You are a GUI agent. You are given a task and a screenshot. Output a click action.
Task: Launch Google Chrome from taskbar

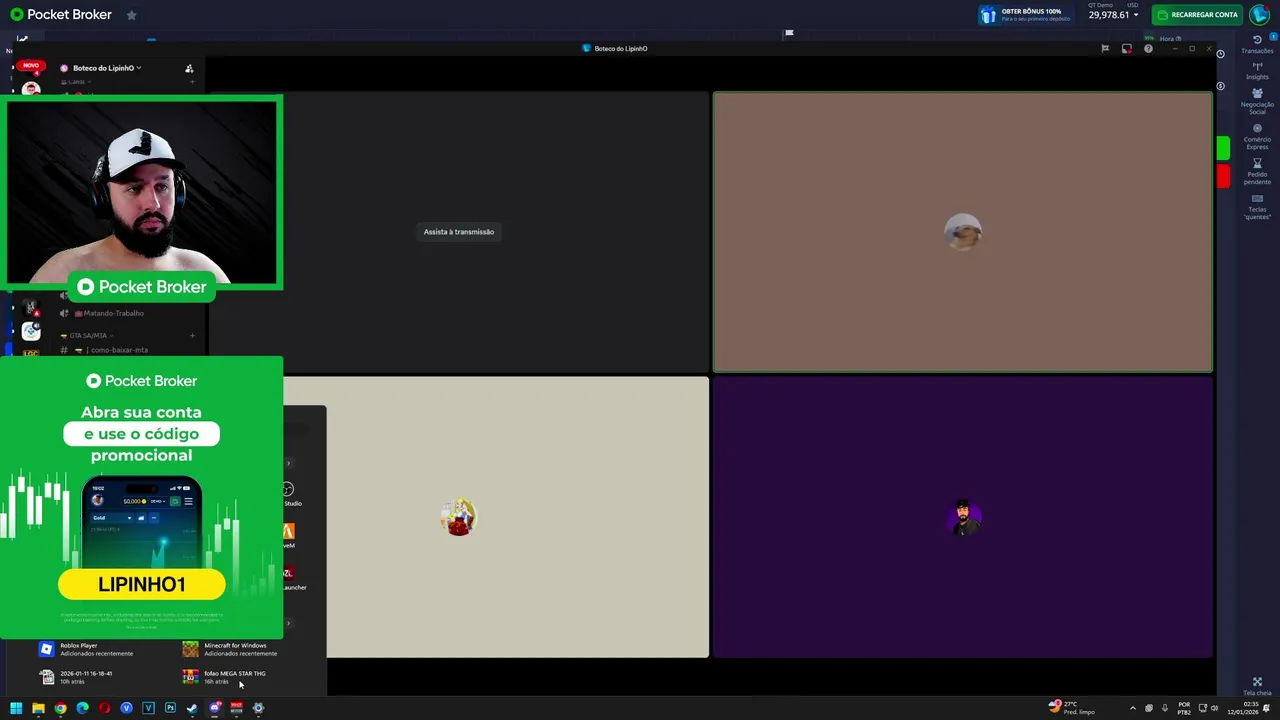click(60, 708)
